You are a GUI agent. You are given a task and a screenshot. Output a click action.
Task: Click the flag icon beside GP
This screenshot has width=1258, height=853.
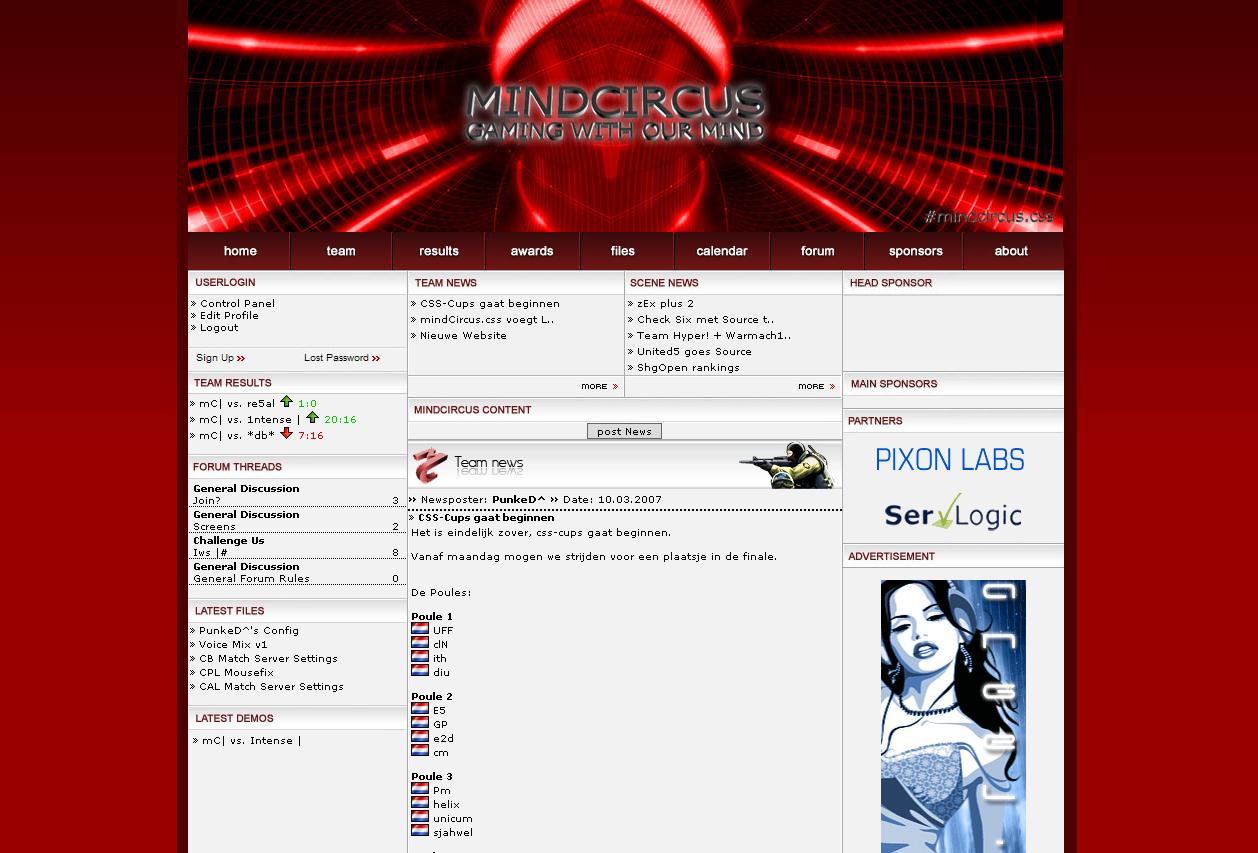pos(420,723)
